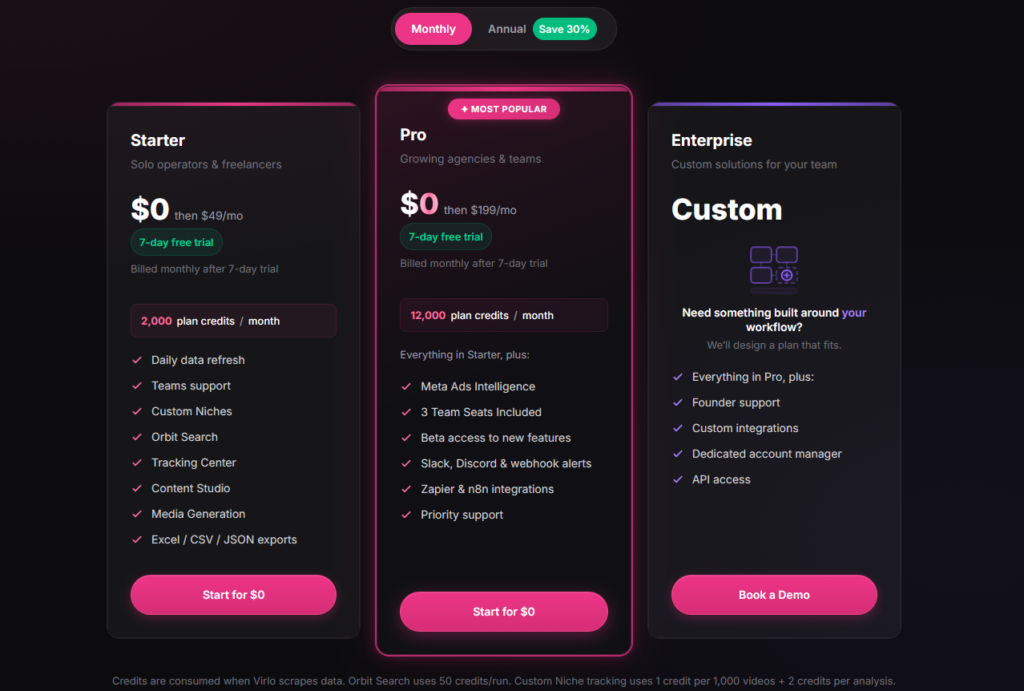Click the Most Popular badge

504,109
